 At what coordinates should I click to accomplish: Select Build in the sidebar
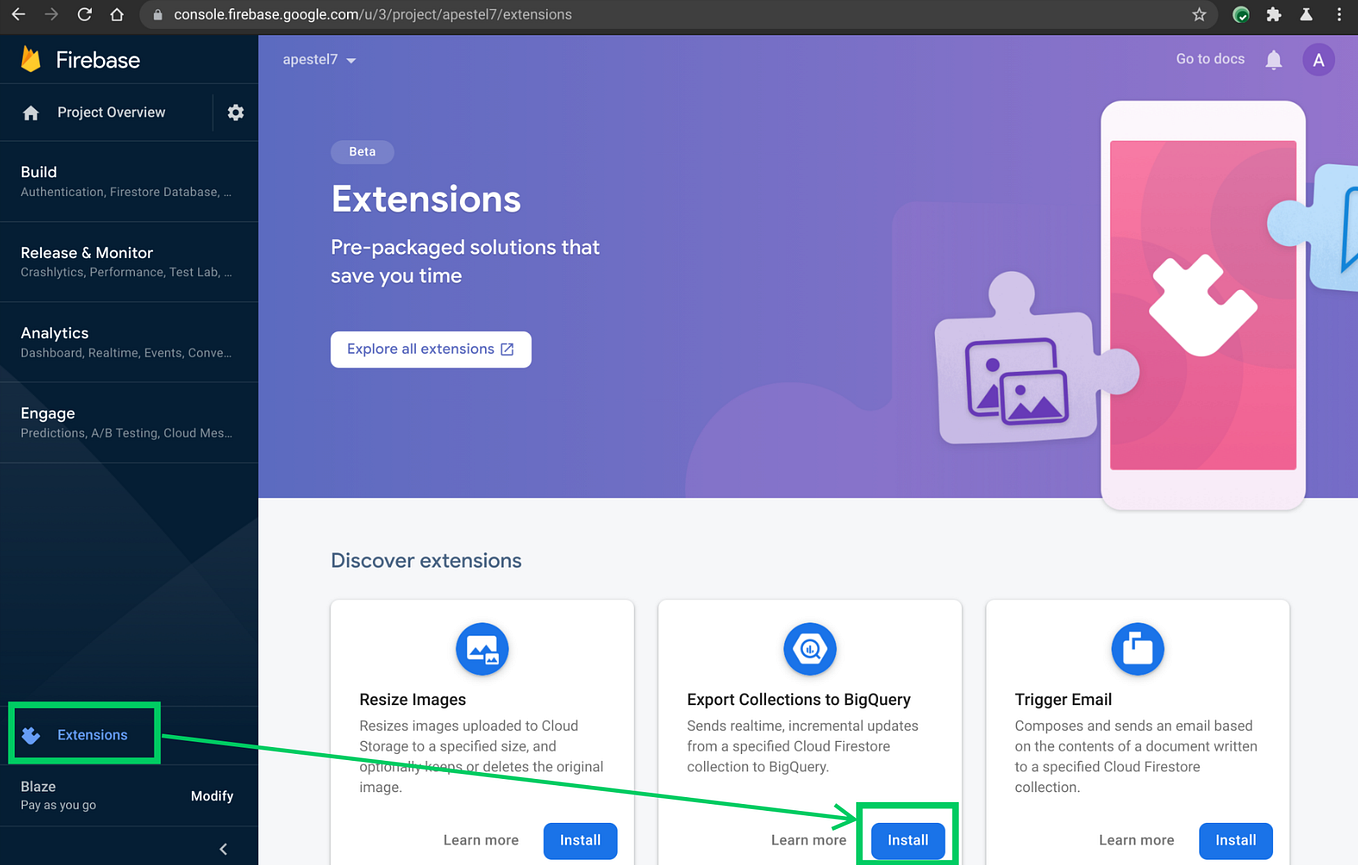click(x=38, y=172)
